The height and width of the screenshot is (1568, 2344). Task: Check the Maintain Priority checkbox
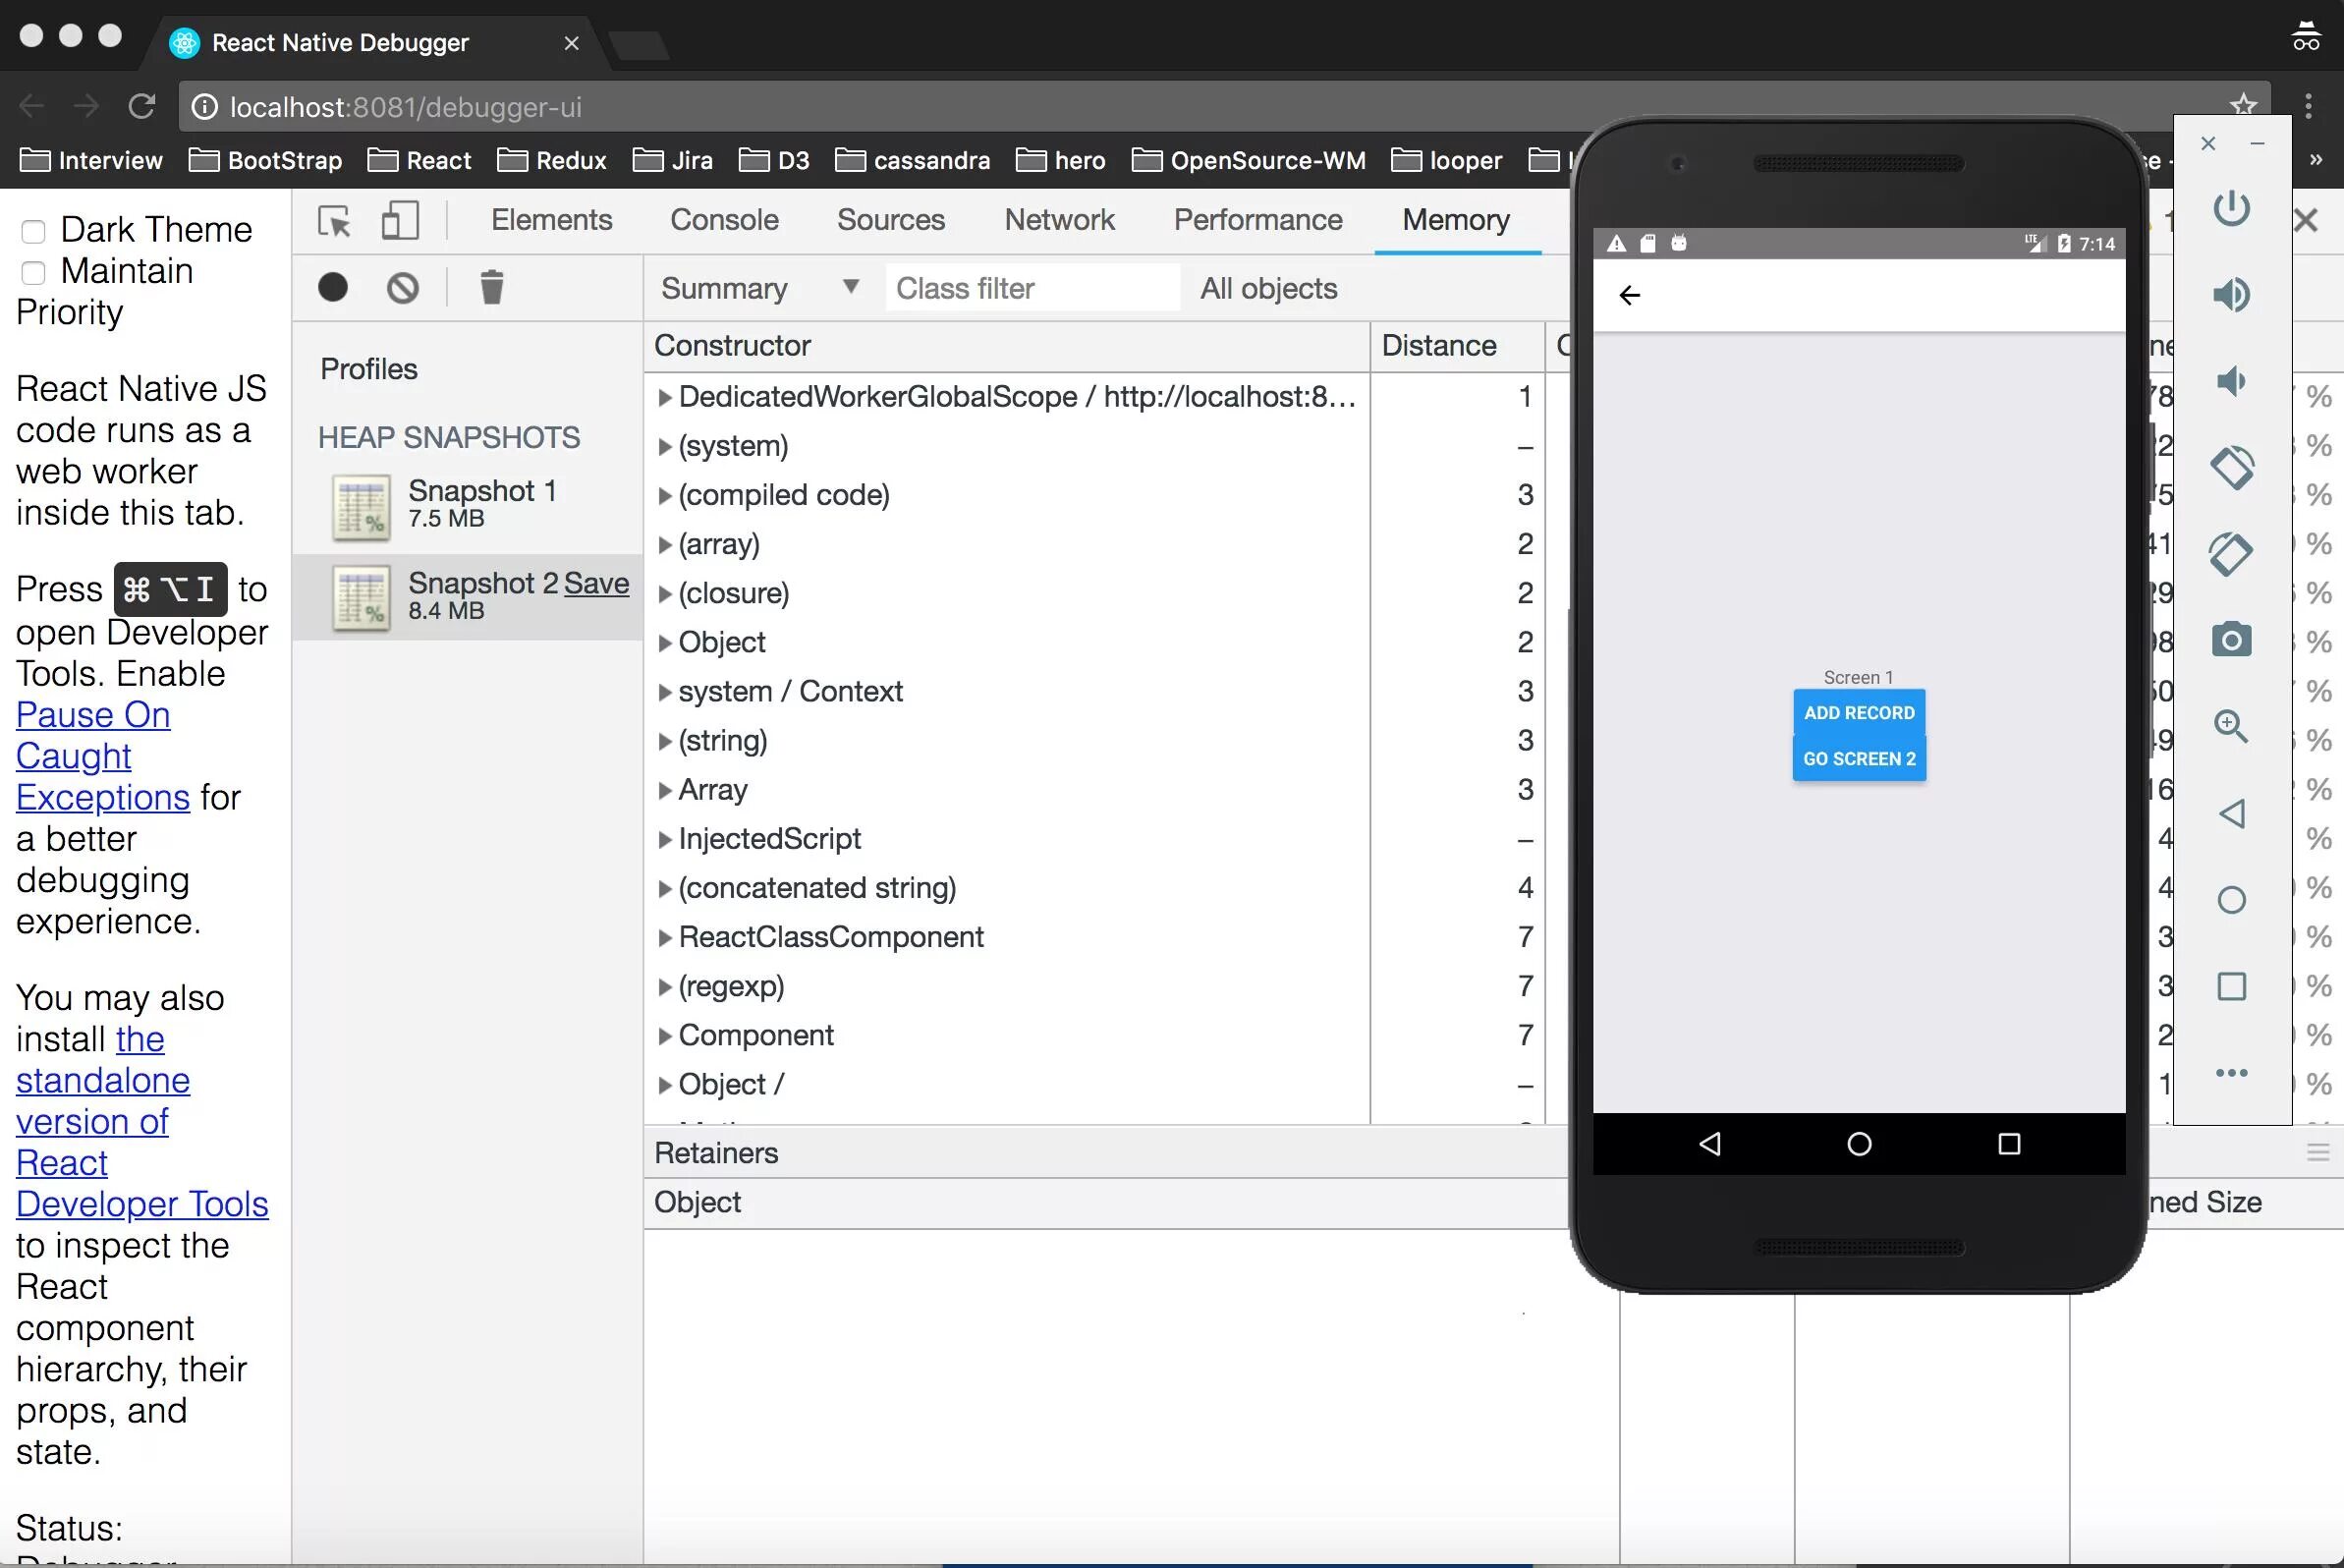tap(33, 272)
